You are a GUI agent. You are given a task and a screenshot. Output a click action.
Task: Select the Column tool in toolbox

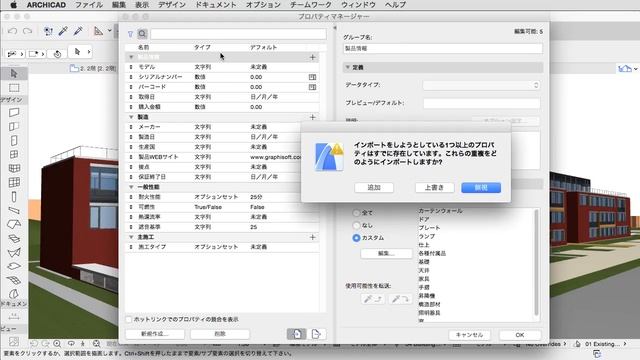pyautogui.click(x=14, y=197)
